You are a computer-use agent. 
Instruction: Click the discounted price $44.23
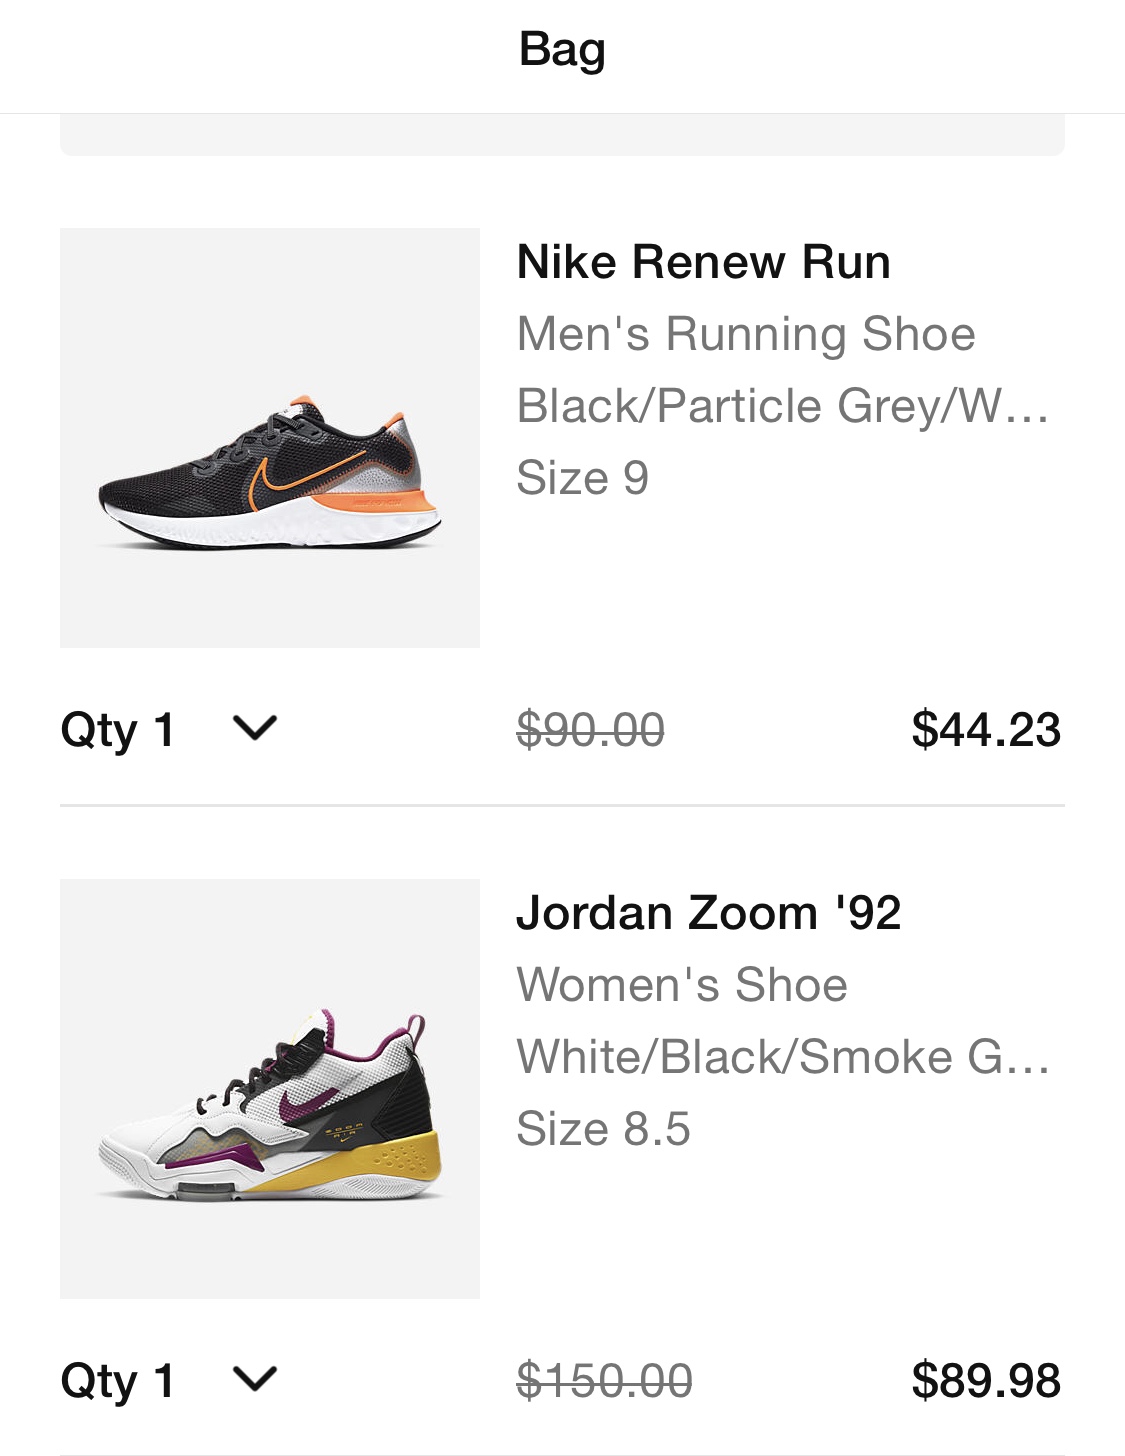[x=985, y=727]
